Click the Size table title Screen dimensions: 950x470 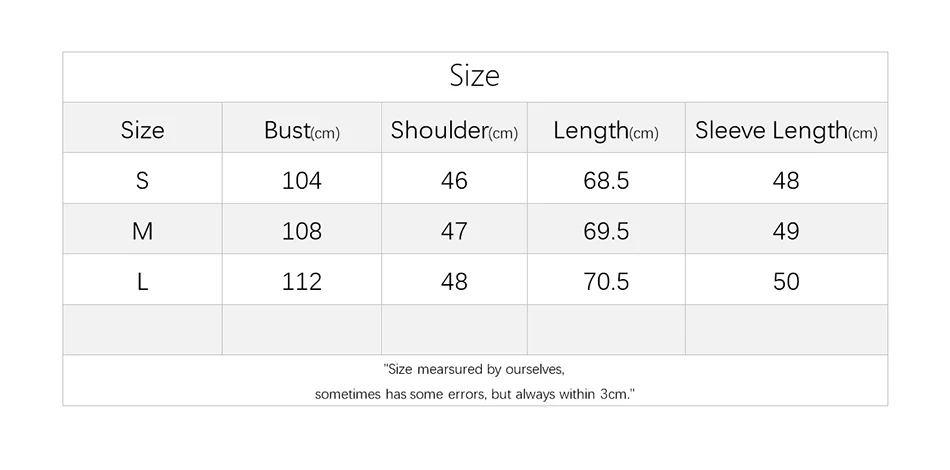pos(474,76)
